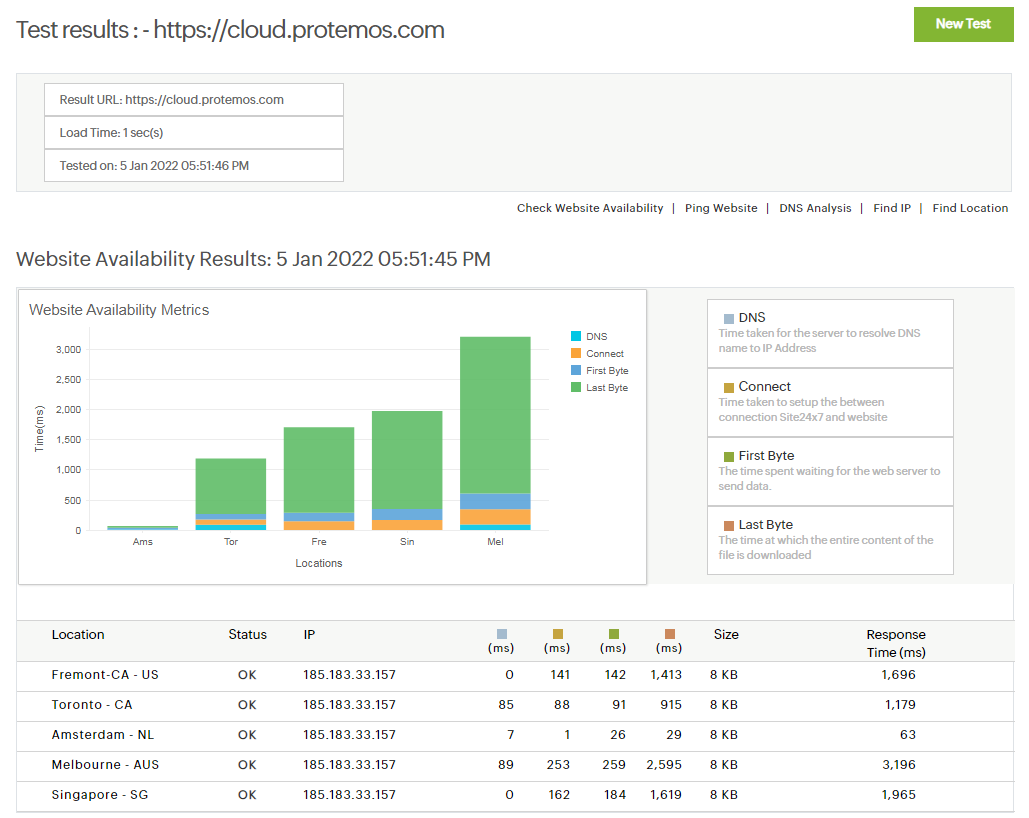This screenshot has height=818, width=1029.
Task: Click the gold Connect column icon in table header
Action: click(558, 634)
